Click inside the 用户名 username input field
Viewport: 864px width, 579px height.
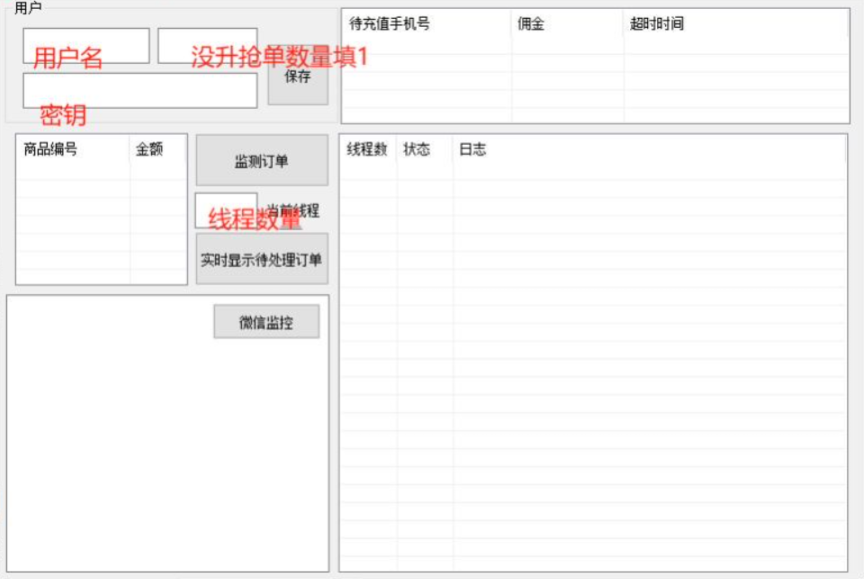click(x=85, y=44)
